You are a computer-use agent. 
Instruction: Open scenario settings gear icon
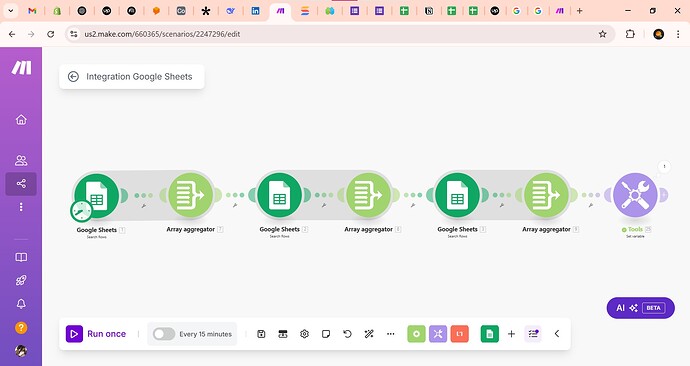coord(304,334)
